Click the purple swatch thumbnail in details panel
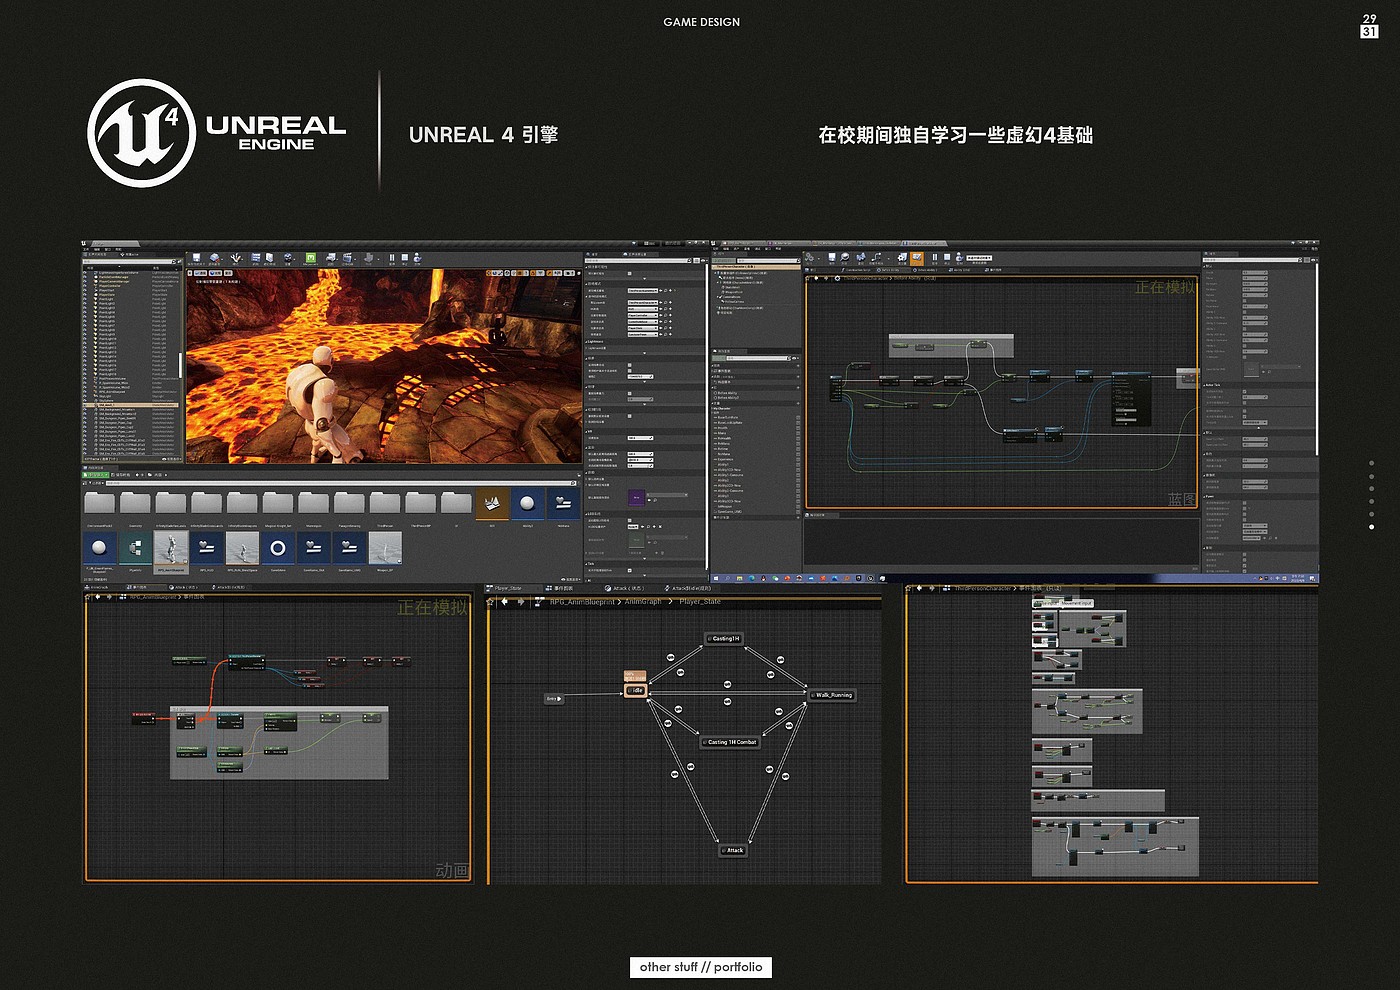Screen dimensions: 1400x990 coord(636,497)
